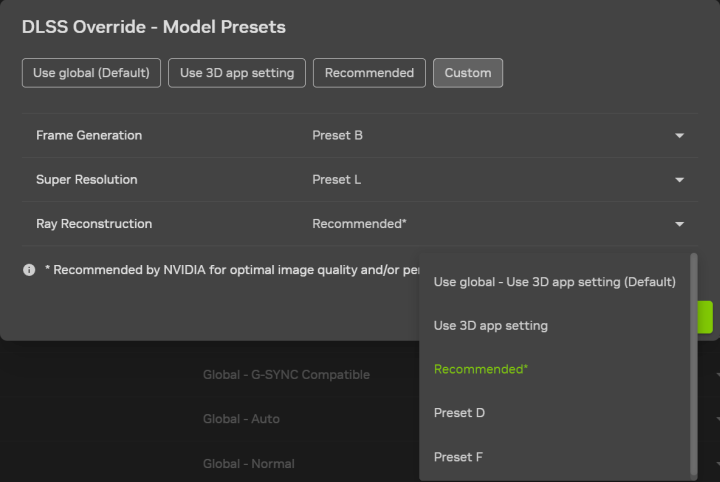720x482 pixels.
Task: Click the Frame Generation label
Action: 89,135
